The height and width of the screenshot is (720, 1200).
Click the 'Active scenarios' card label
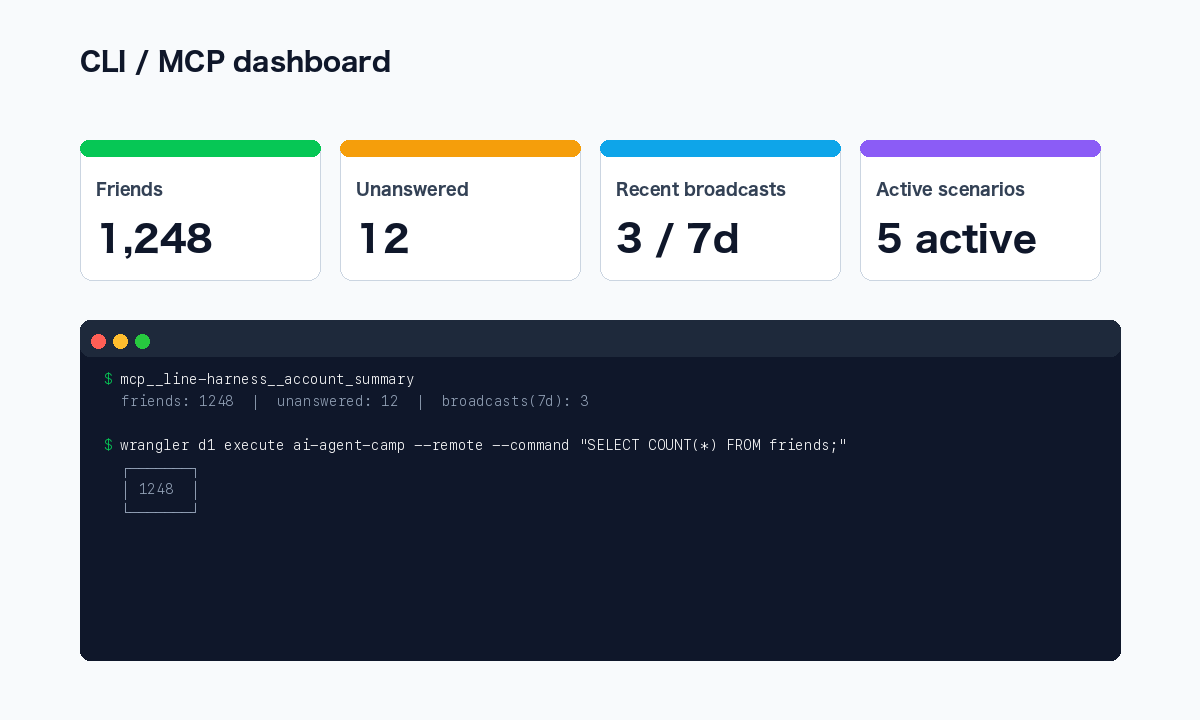click(x=950, y=190)
